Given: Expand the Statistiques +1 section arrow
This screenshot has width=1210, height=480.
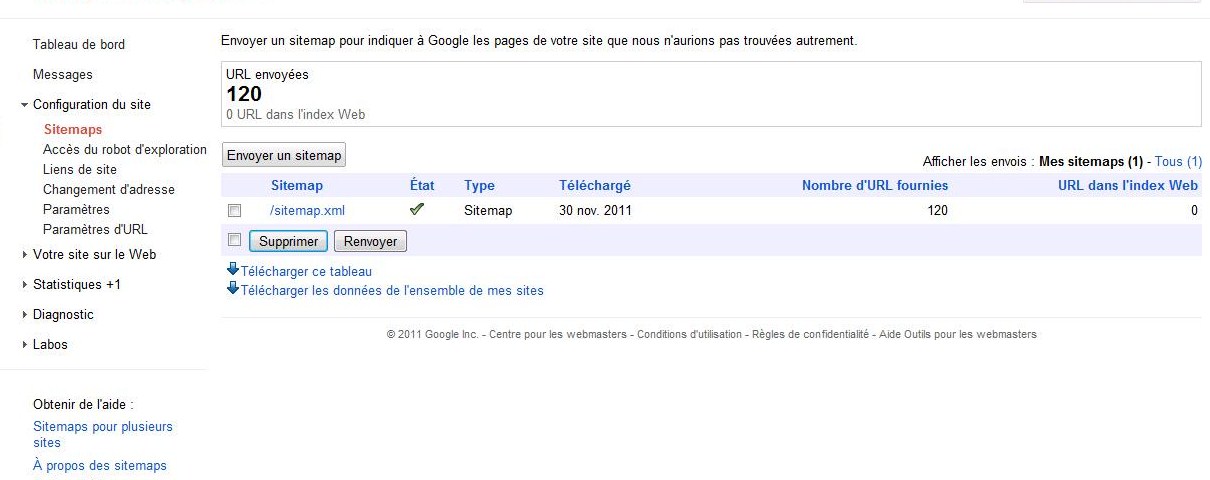Looking at the screenshot, I should 24,284.
